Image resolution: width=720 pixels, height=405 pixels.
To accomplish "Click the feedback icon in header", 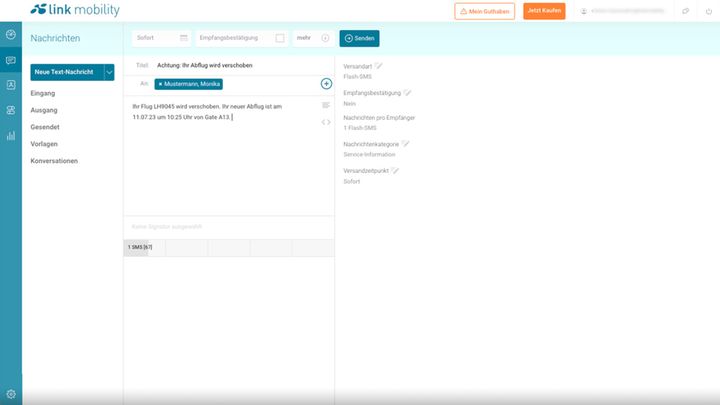I will click(x=686, y=11).
